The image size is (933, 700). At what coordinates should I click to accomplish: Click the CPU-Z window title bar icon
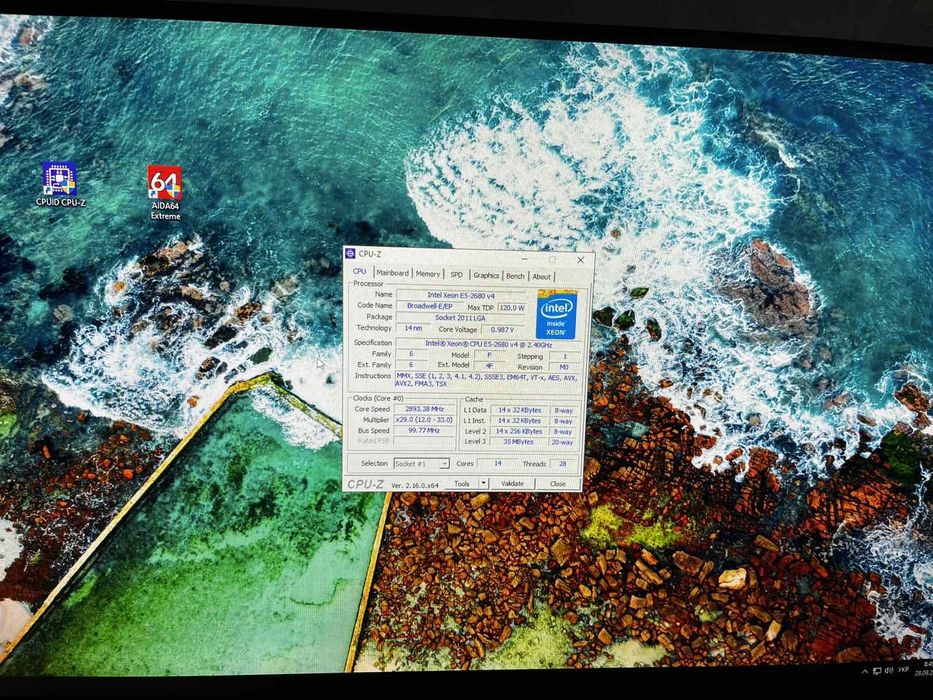[x=350, y=254]
